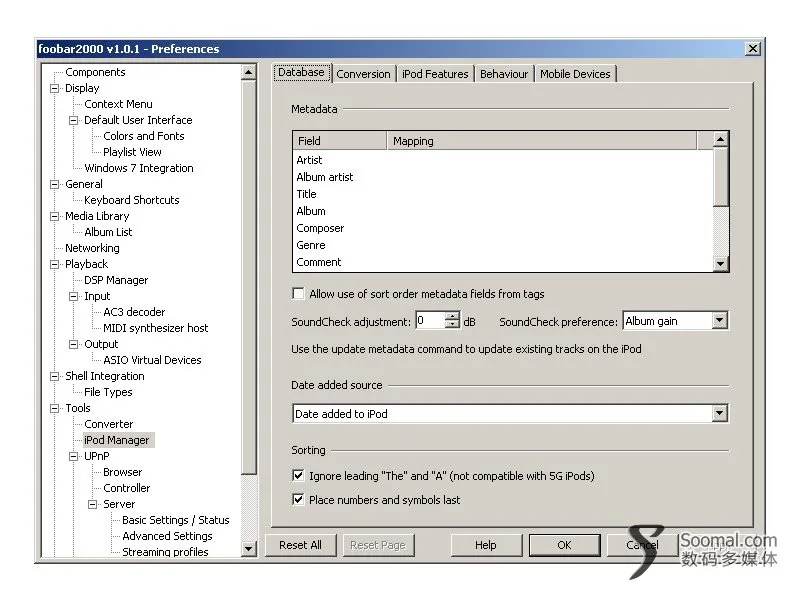Open the Mobile Devices tab
The width and height of the screenshot is (800, 600).
575,74
